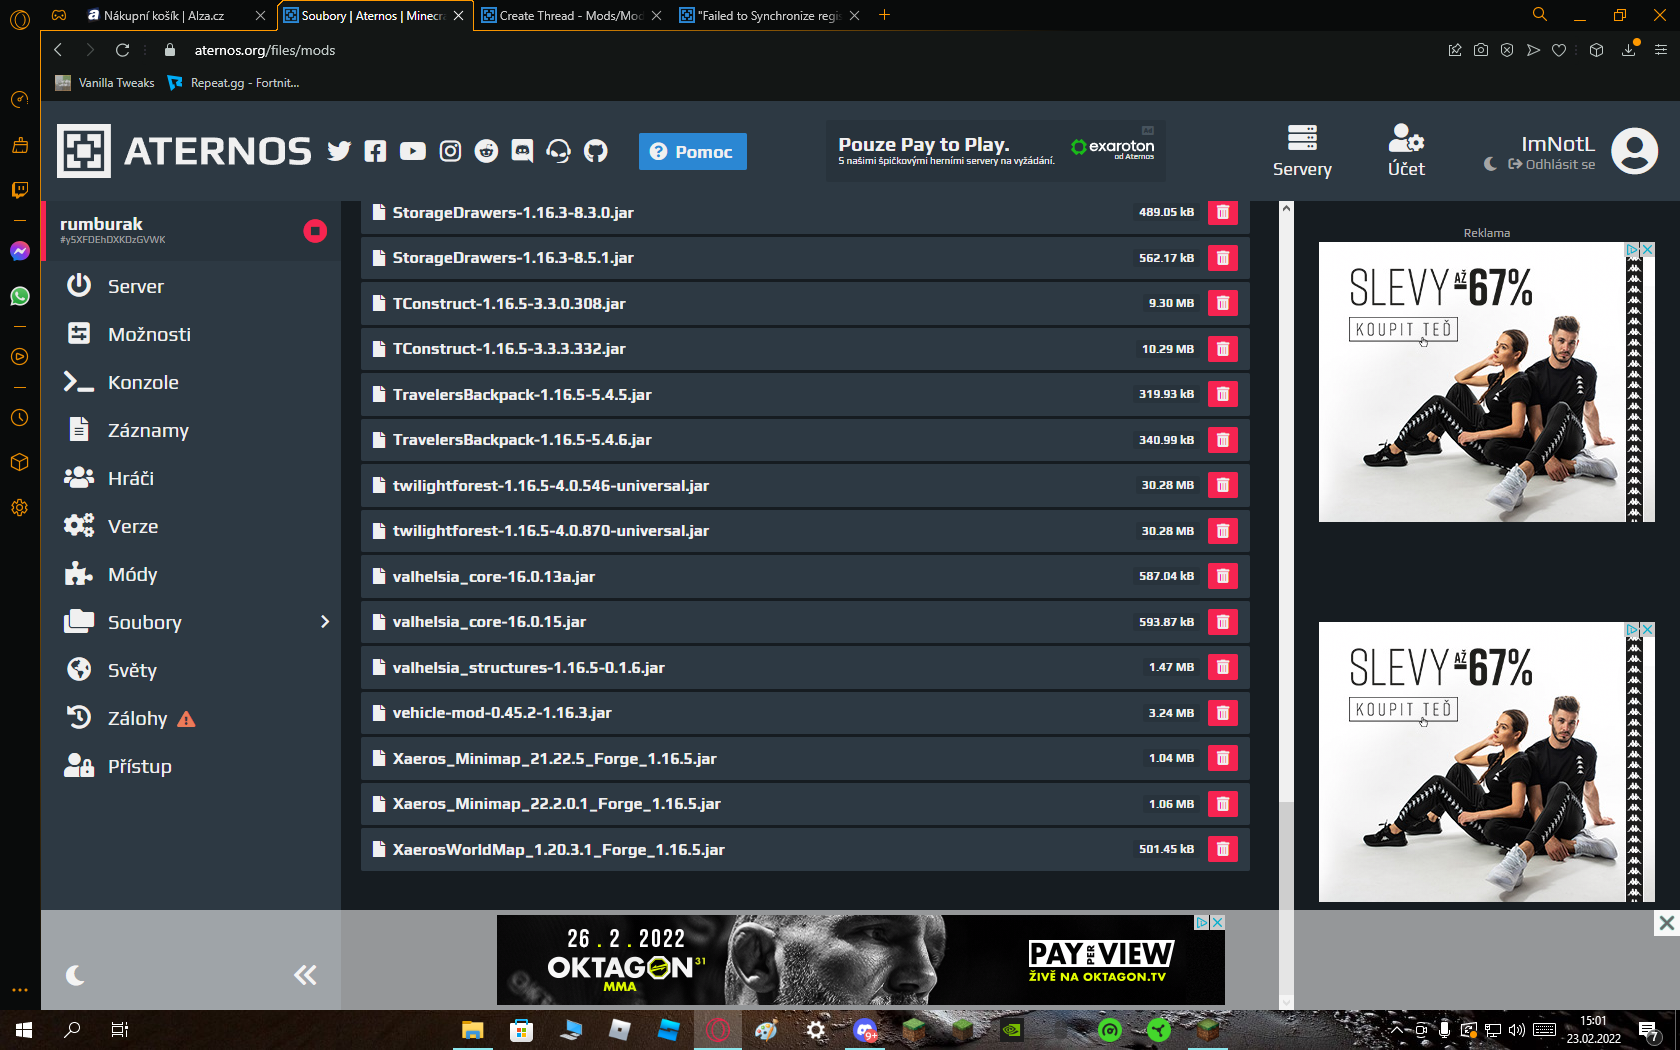1680x1050 pixels.
Task: Delete XaerosWorldMap_1.20.3.1 Forge jar
Action: [x=1222, y=849]
